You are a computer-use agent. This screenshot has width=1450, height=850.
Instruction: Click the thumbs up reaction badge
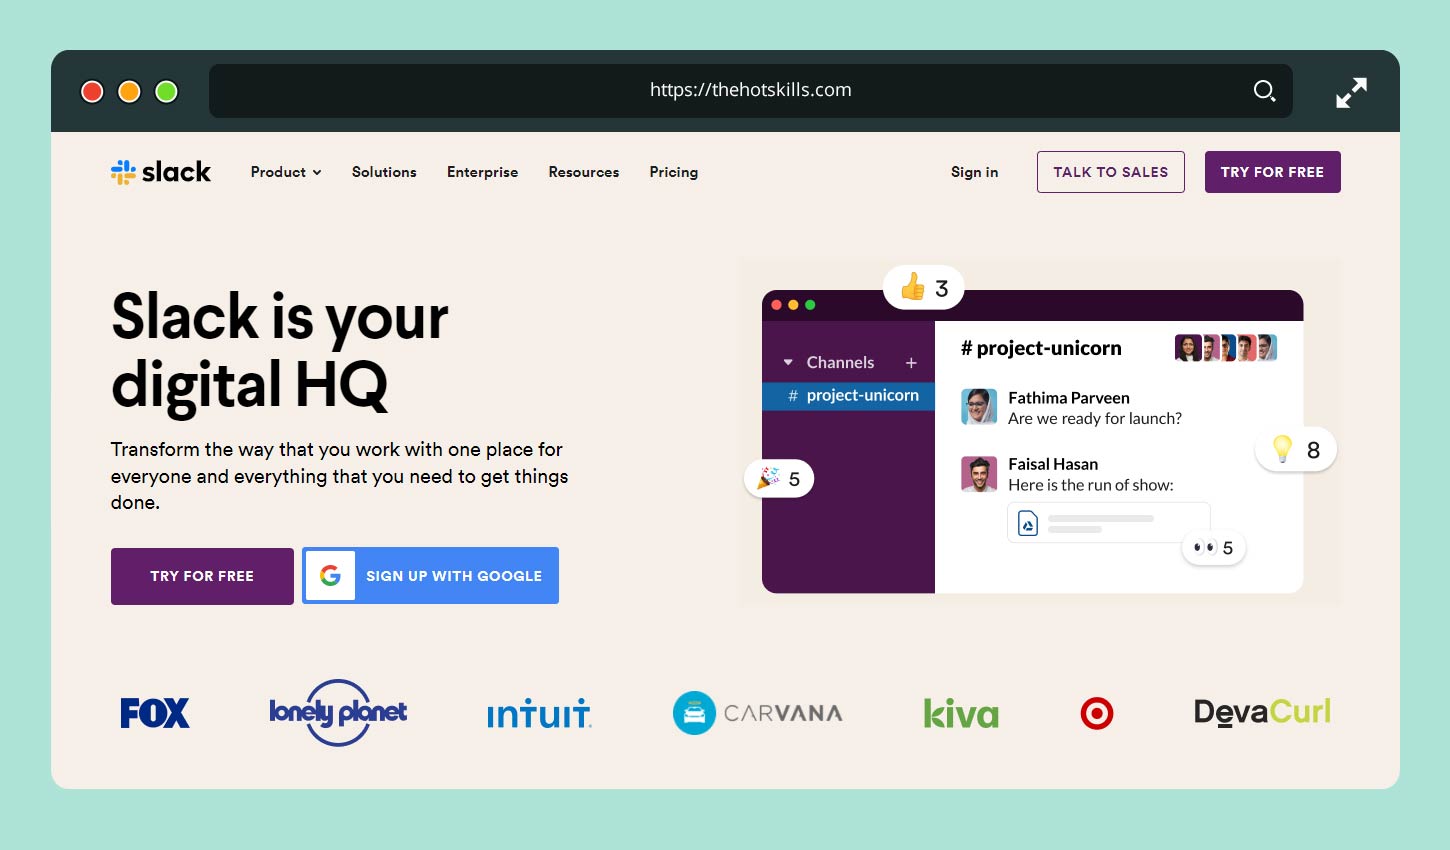924,288
